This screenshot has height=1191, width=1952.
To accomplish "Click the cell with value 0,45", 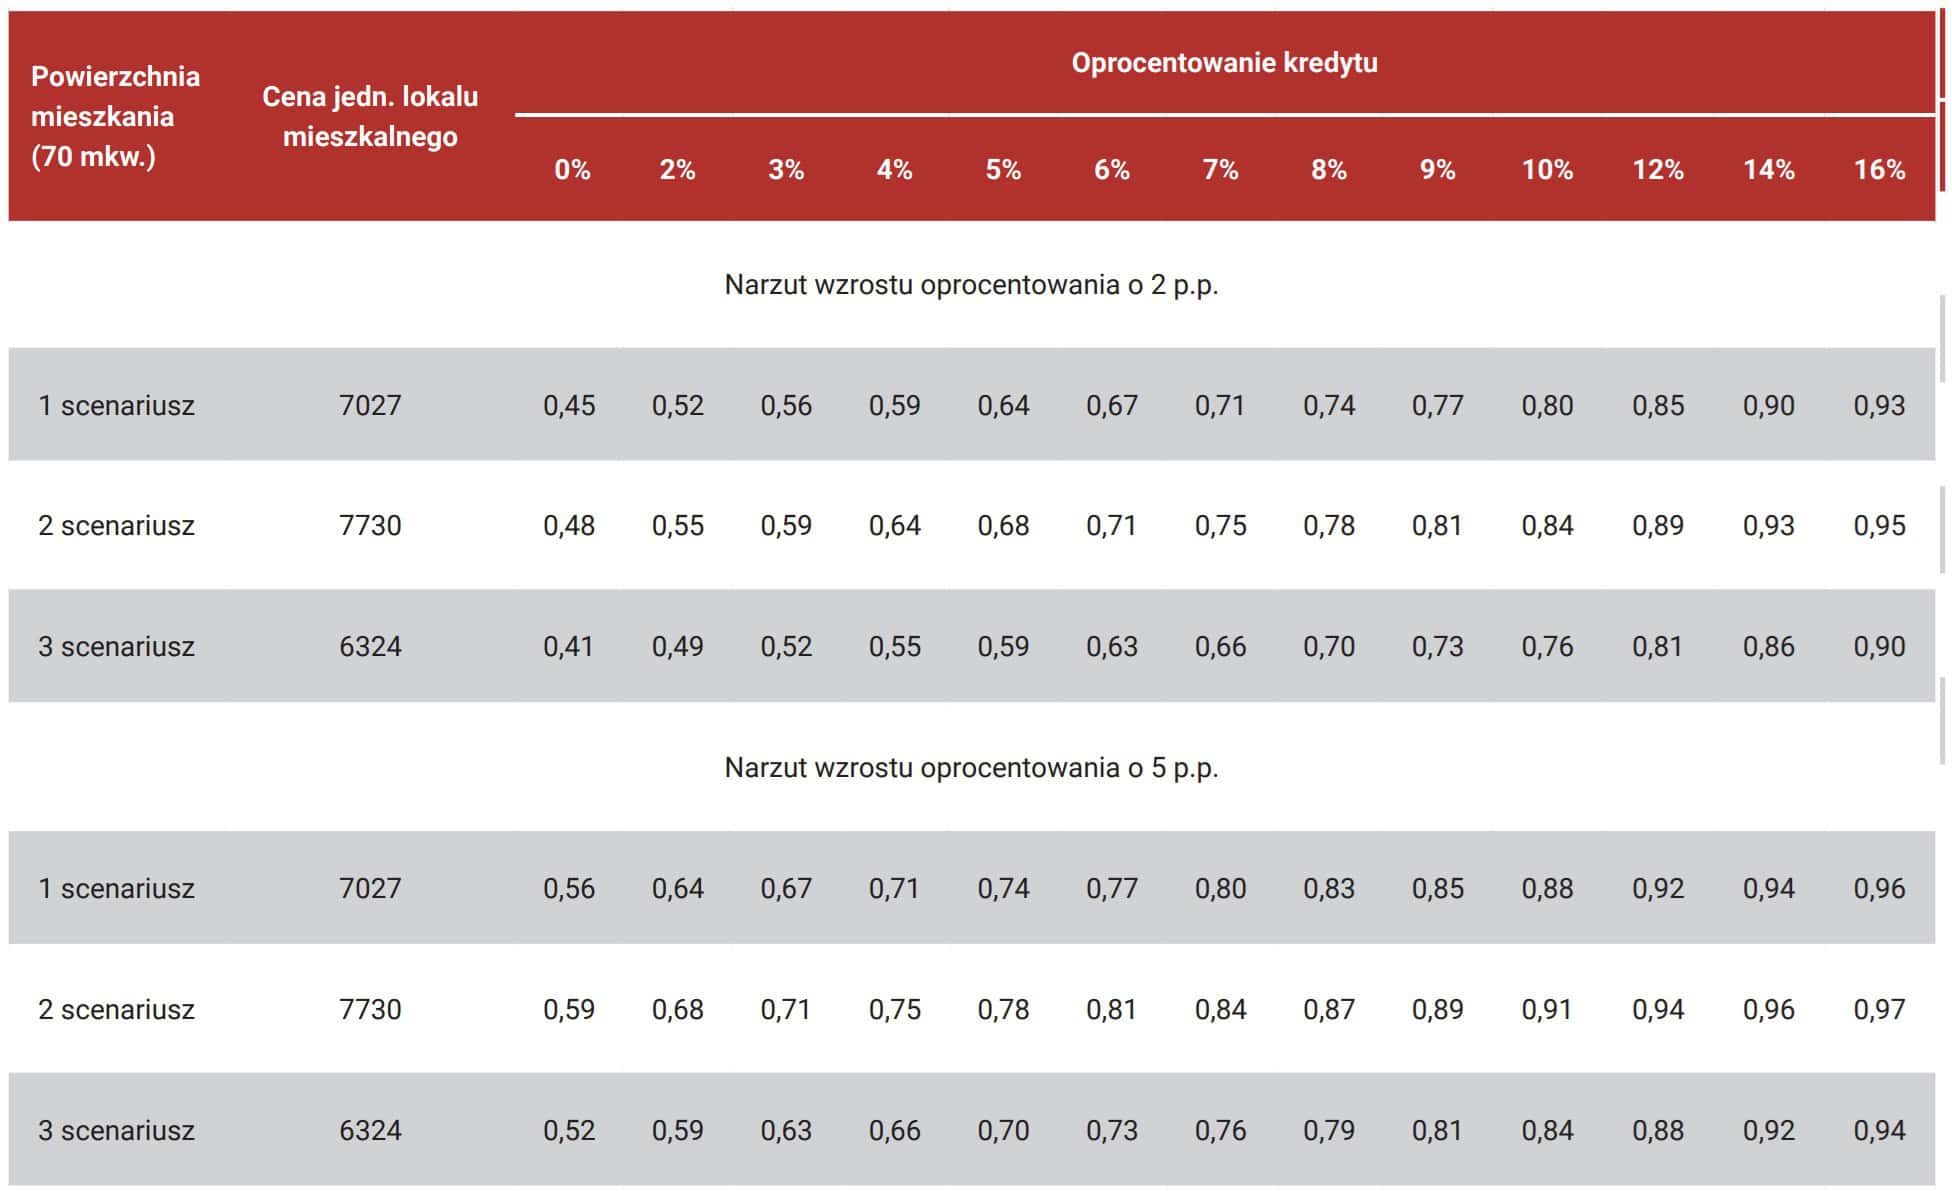I will coord(569,406).
